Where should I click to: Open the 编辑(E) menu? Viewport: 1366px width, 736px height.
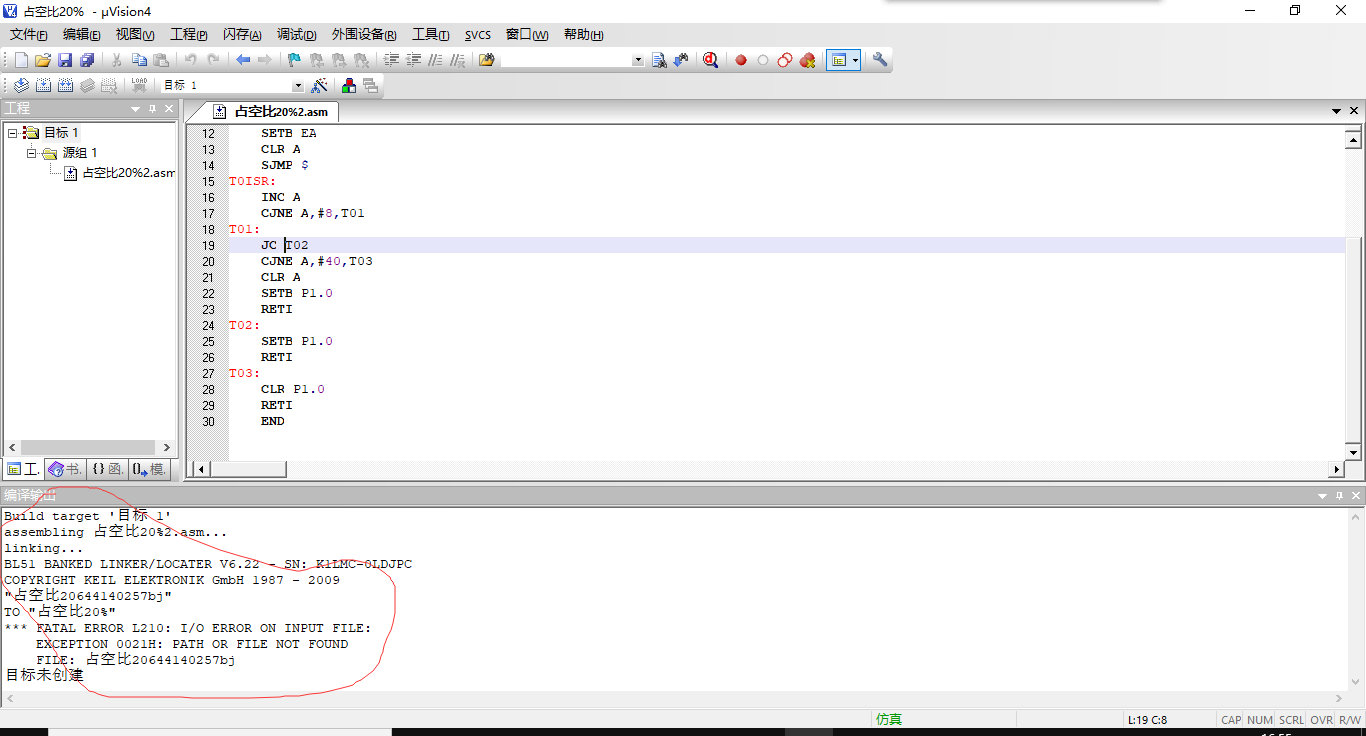click(81, 34)
